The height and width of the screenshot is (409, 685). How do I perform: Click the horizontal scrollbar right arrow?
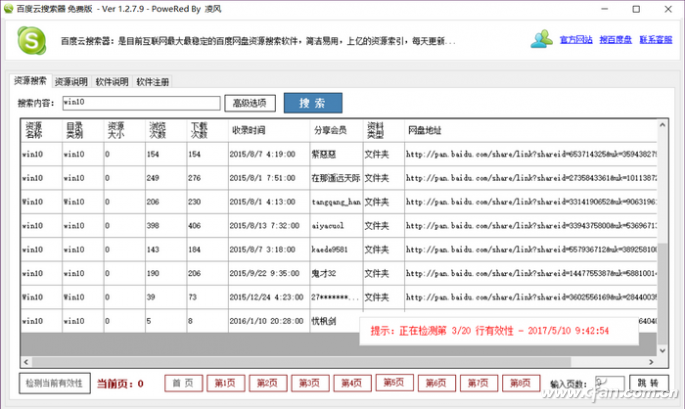[x=651, y=362]
